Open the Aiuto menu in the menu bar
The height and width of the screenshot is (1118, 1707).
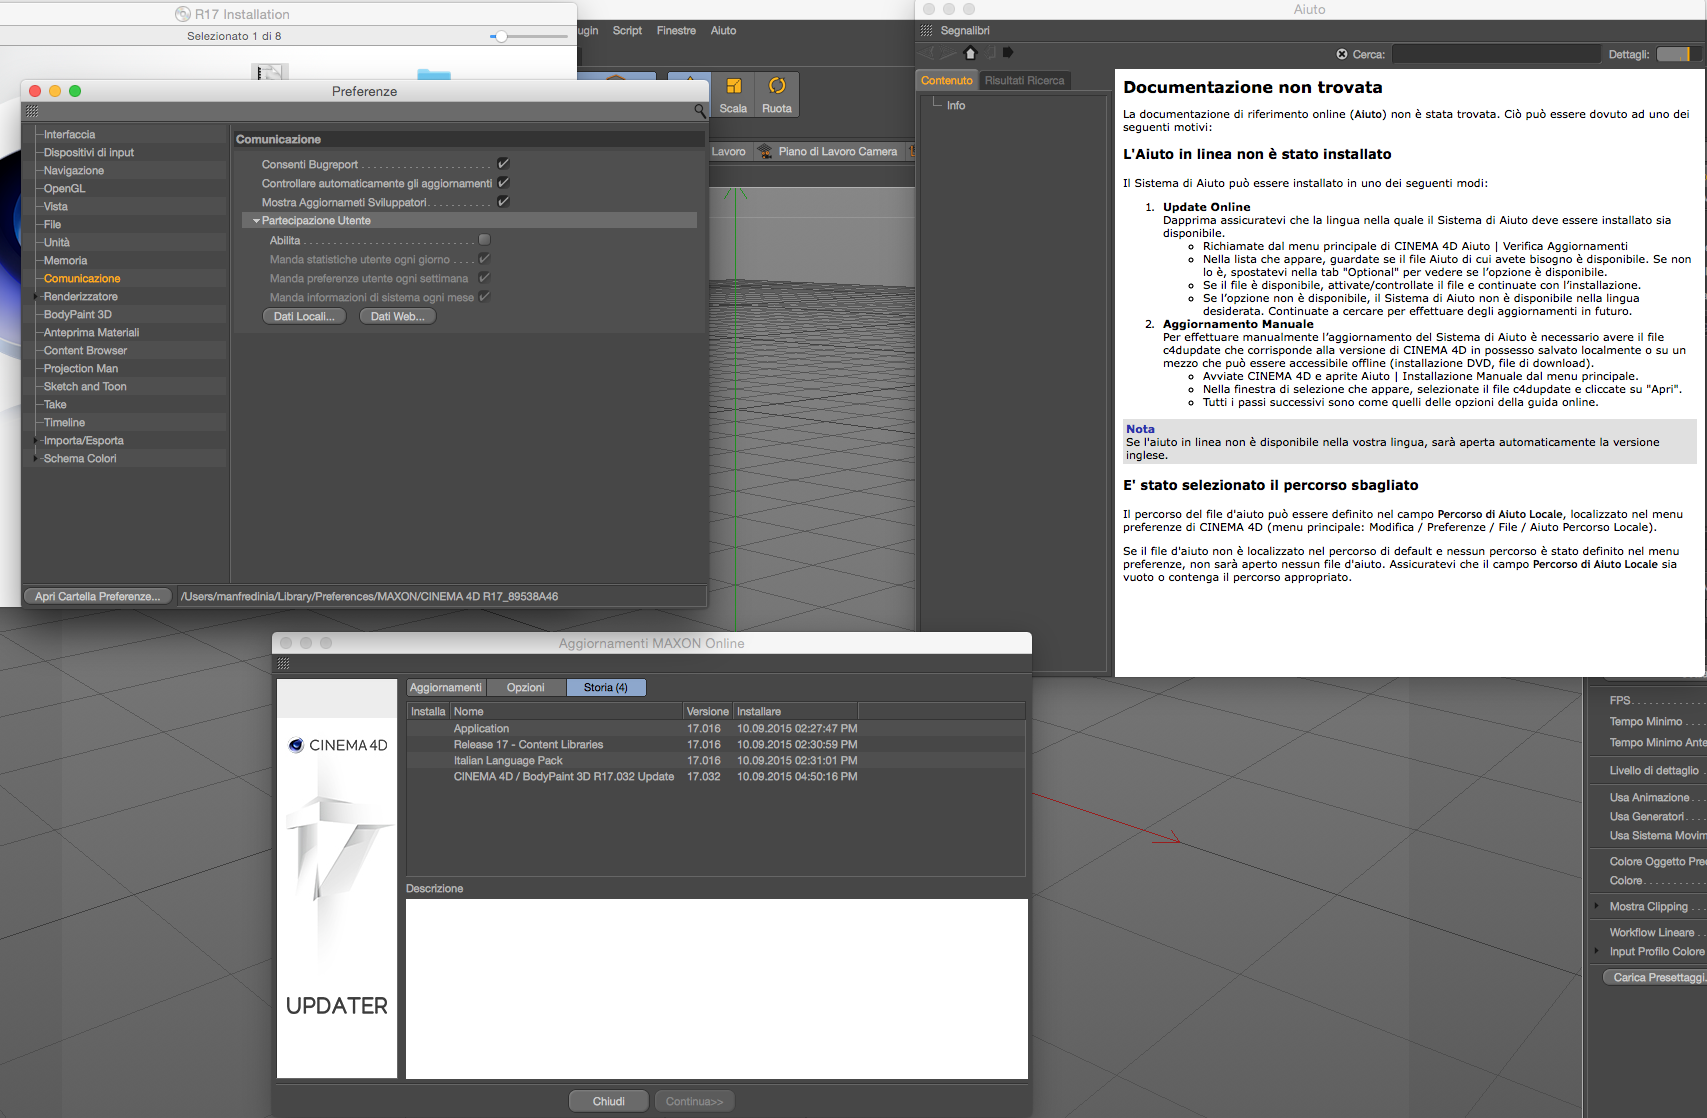[x=723, y=31]
